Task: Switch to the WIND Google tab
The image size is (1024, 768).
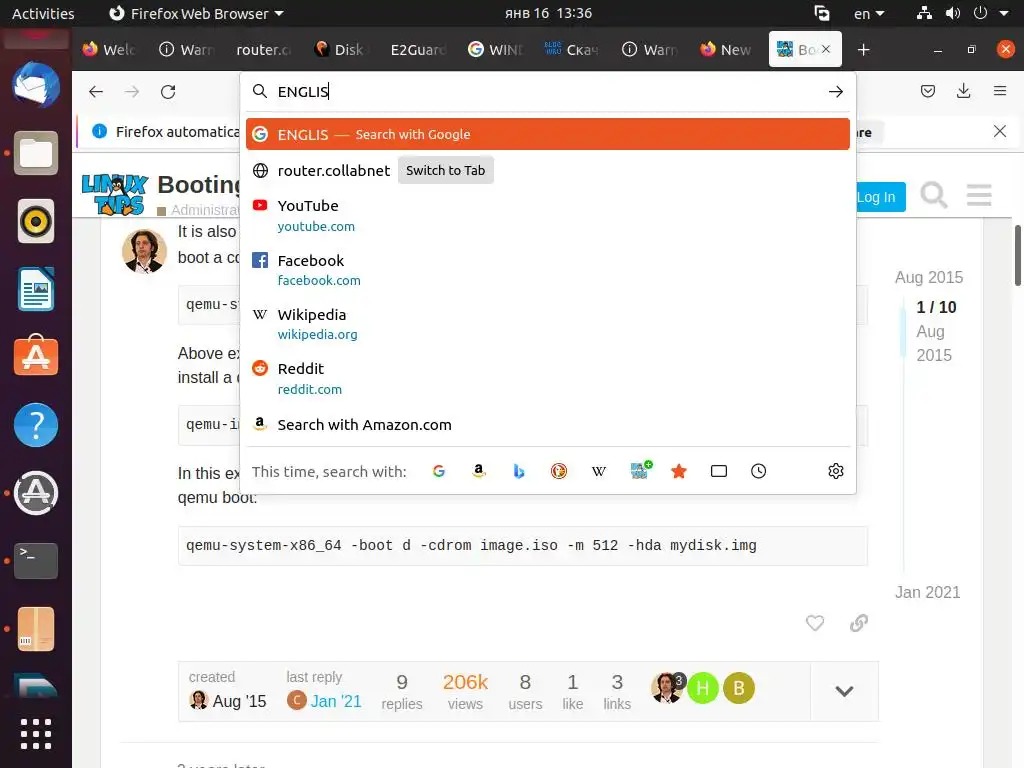Action: [495, 50]
